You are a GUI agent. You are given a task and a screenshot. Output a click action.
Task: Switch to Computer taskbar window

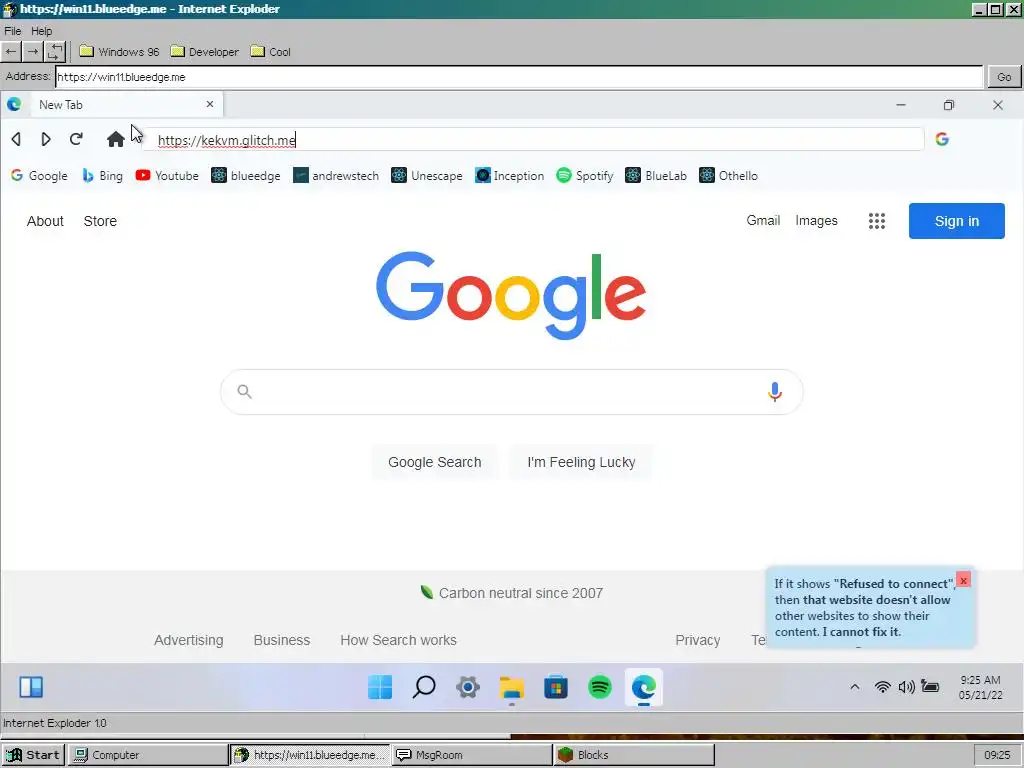148,755
